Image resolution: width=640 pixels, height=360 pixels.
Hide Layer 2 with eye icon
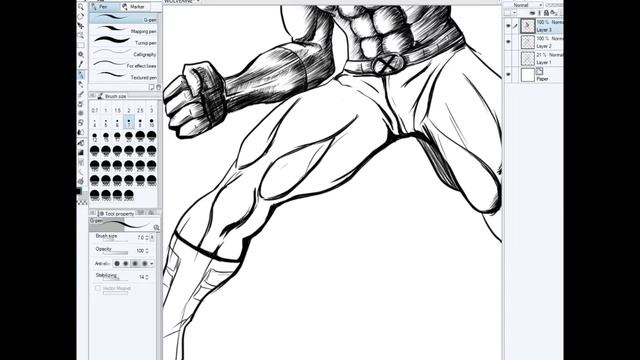pyautogui.click(x=508, y=41)
